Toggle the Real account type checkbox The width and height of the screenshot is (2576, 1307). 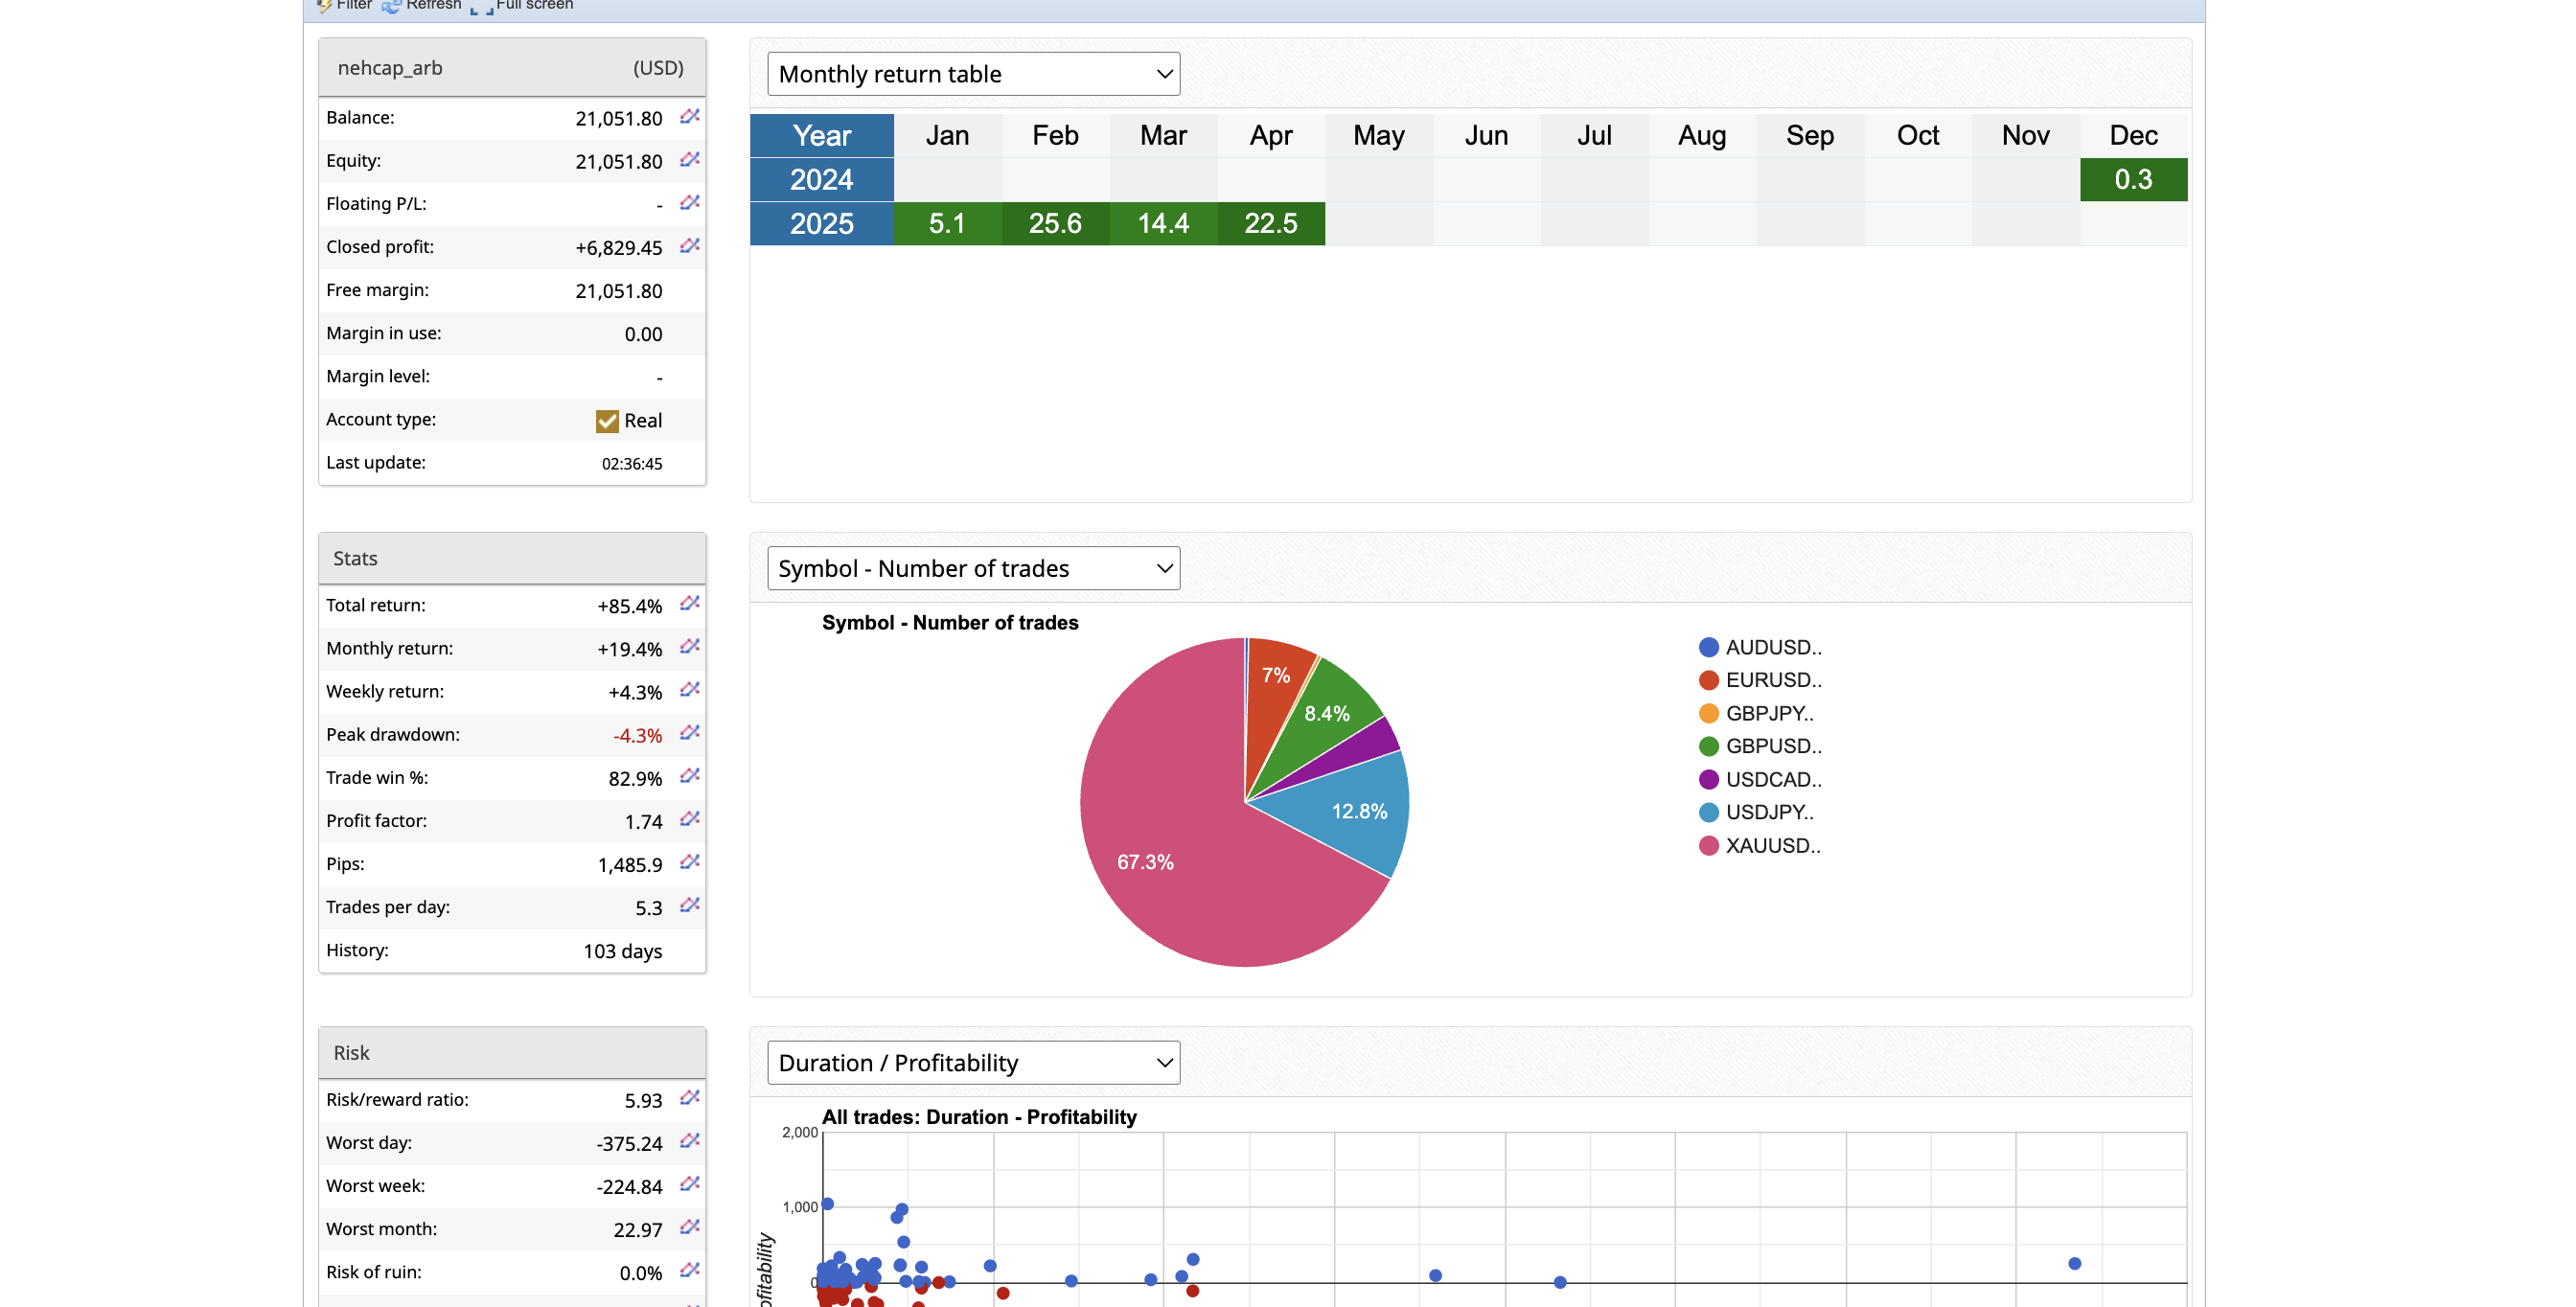click(x=607, y=421)
